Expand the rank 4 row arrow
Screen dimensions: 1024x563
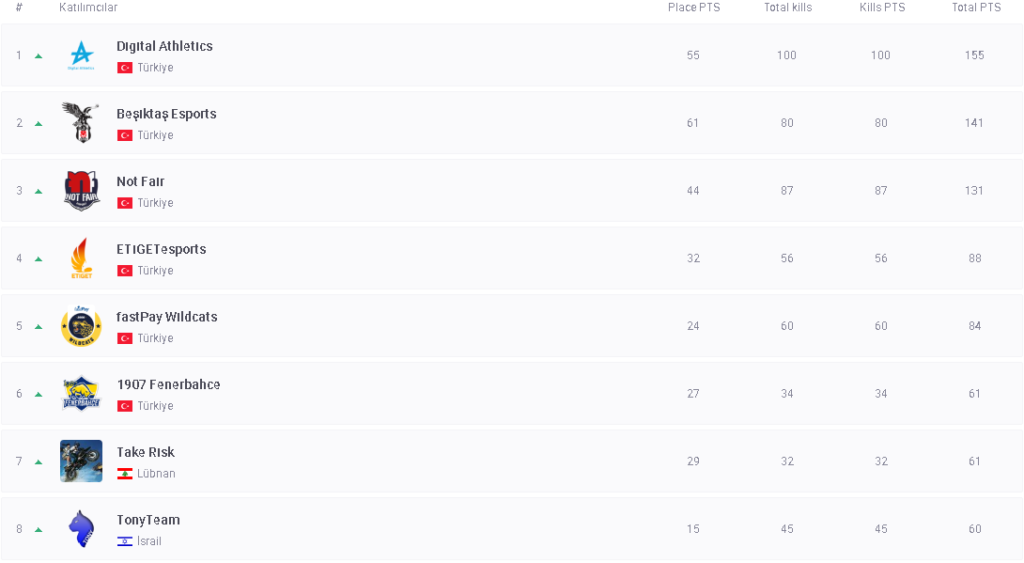coord(39,259)
